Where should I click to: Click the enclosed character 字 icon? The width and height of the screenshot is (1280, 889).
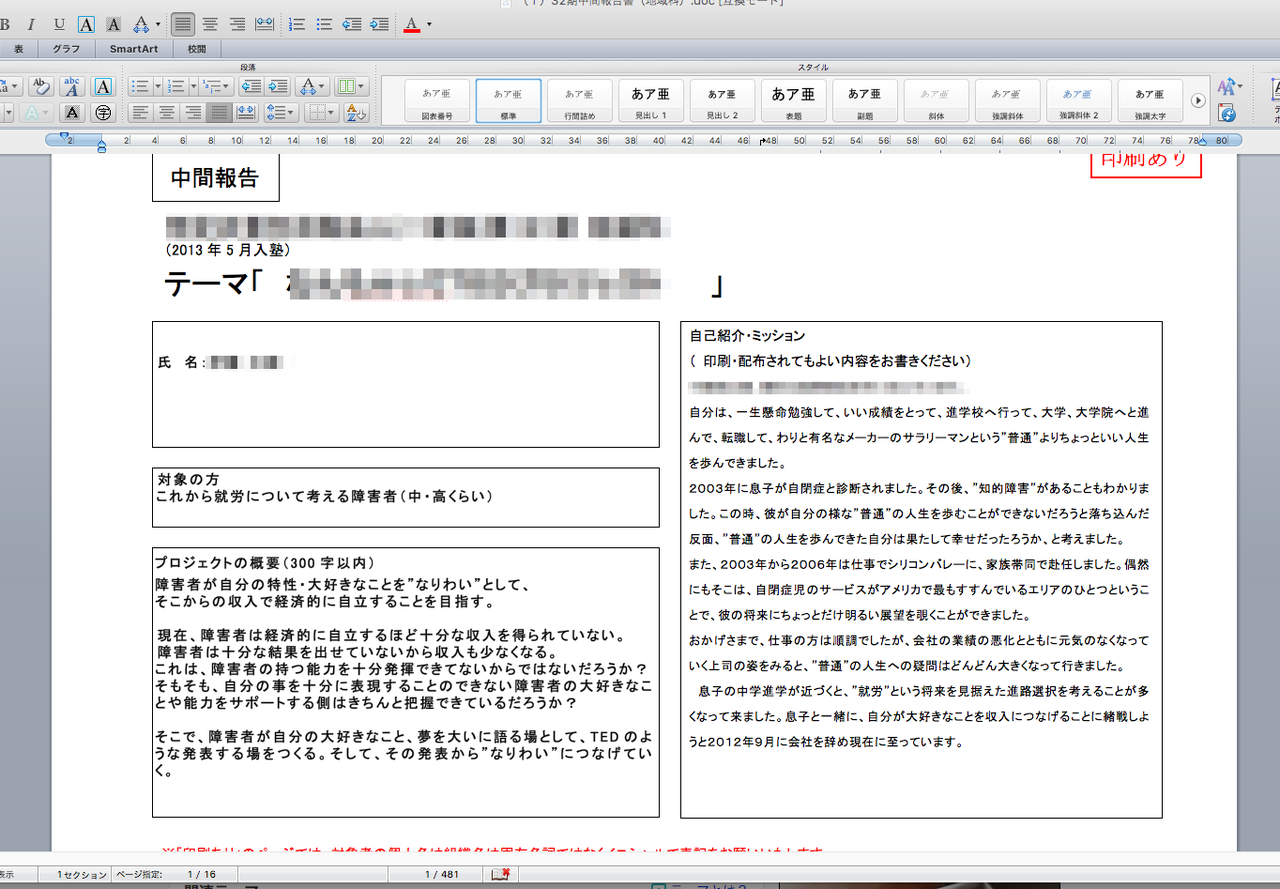[103, 113]
